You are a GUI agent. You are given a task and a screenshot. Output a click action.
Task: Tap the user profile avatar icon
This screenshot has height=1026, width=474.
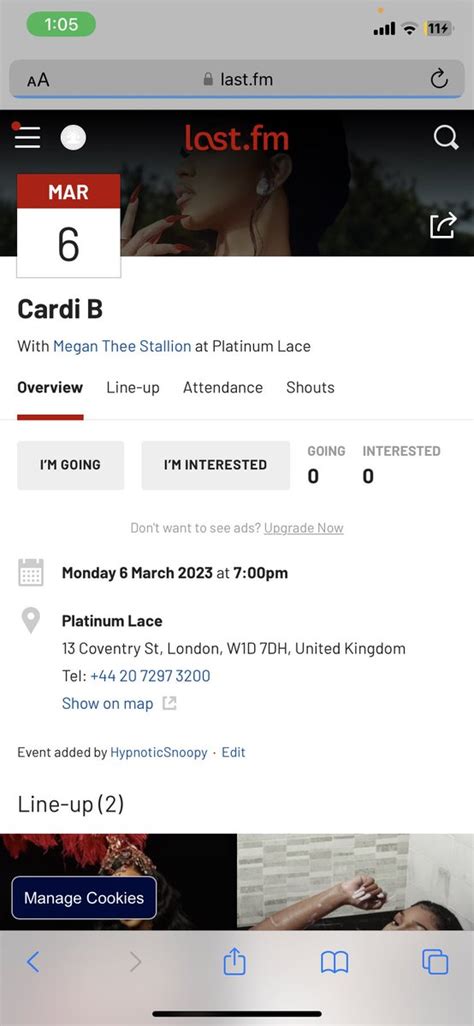pyautogui.click(x=73, y=137)
